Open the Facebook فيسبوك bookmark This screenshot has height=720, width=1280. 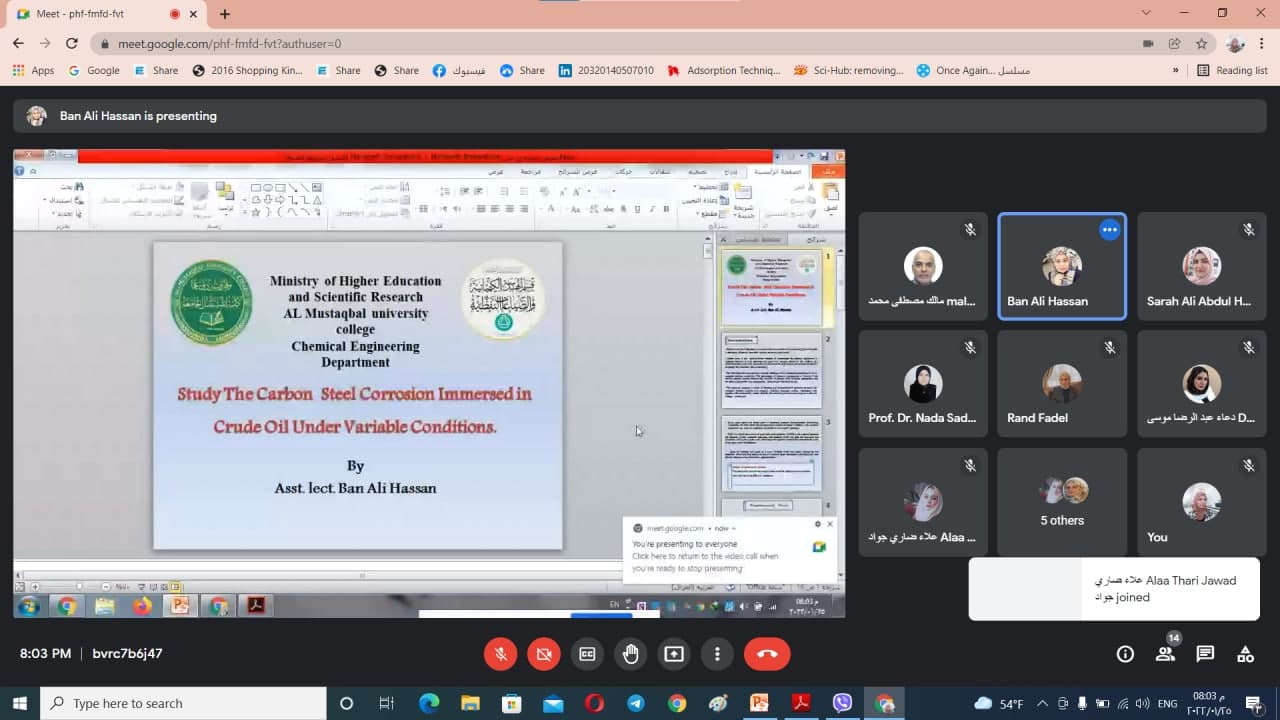[459, 71]
